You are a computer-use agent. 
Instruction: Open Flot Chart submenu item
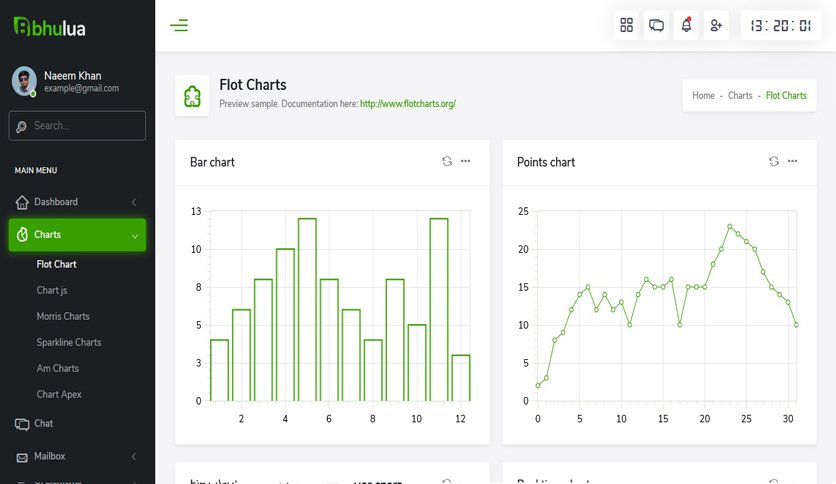57,264
